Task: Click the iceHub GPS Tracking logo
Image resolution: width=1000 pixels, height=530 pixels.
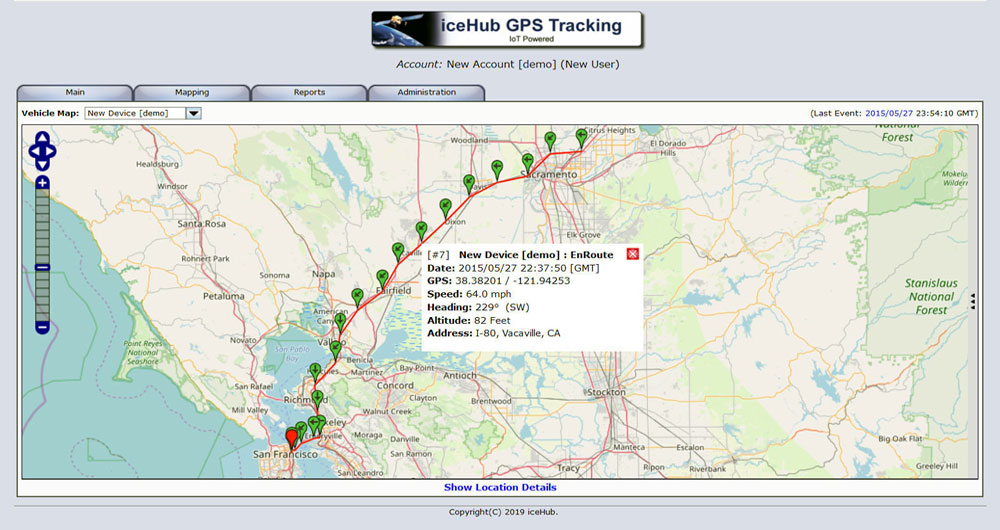Action: pos(507,29)
